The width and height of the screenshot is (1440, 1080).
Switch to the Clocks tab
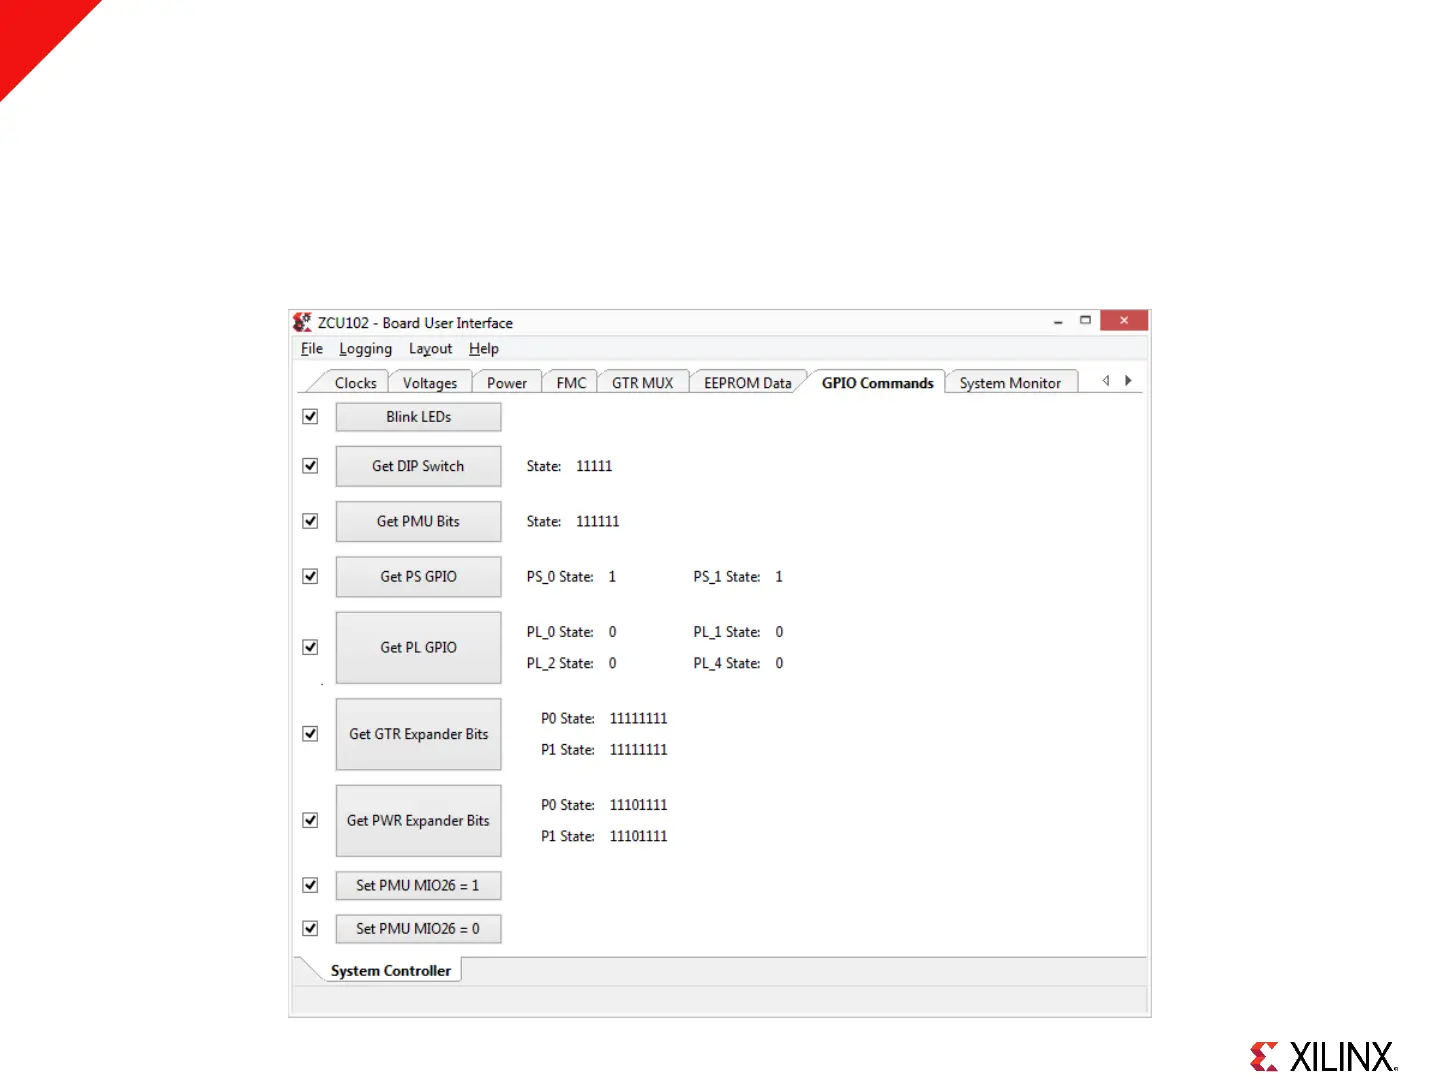(355, 383)
